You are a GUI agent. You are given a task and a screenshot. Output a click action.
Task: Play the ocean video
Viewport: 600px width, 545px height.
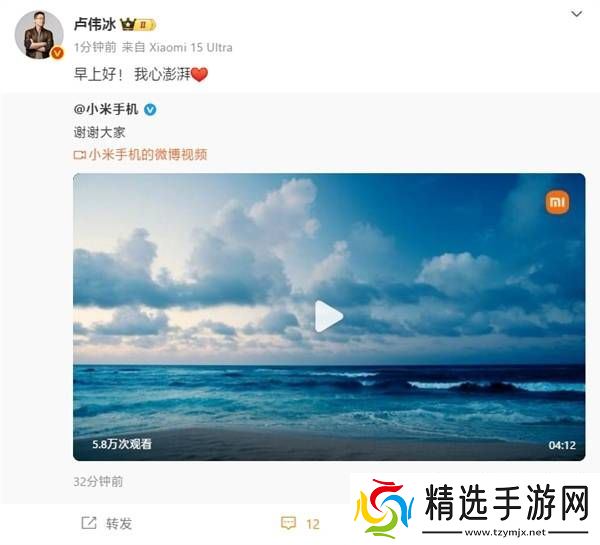tap(329, 316)
